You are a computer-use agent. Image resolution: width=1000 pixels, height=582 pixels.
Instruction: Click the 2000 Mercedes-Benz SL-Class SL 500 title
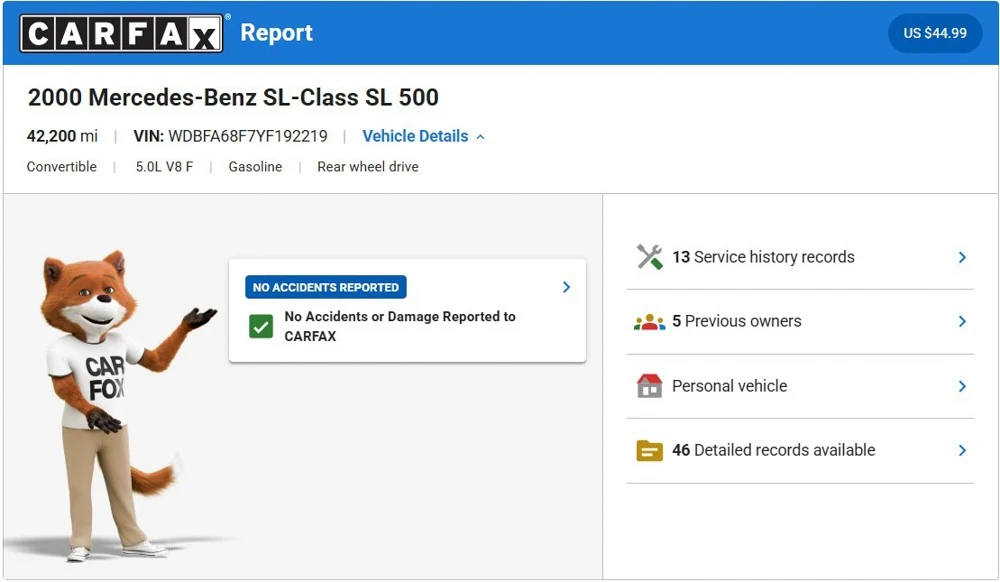(233, 98)
